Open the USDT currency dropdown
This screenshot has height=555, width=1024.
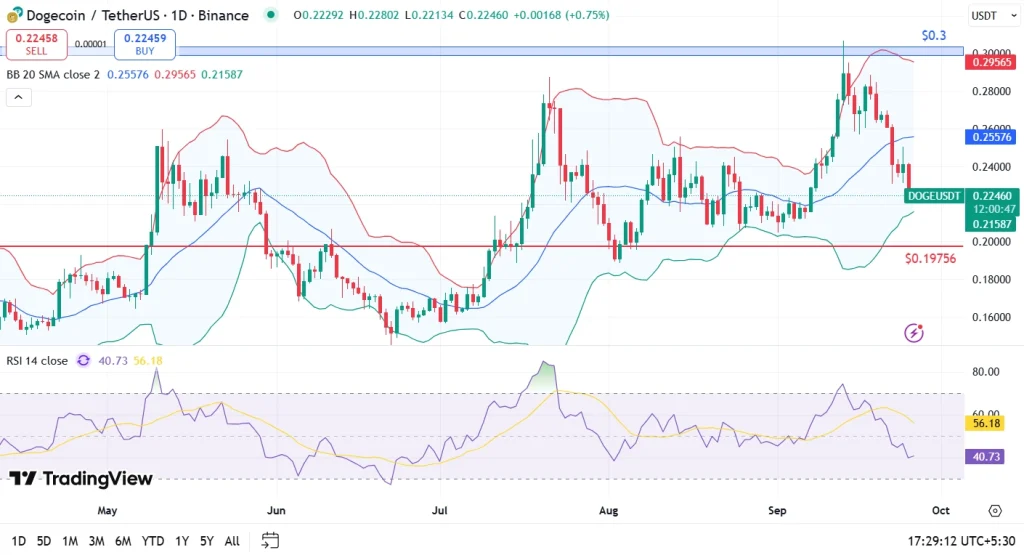point(988,16)
